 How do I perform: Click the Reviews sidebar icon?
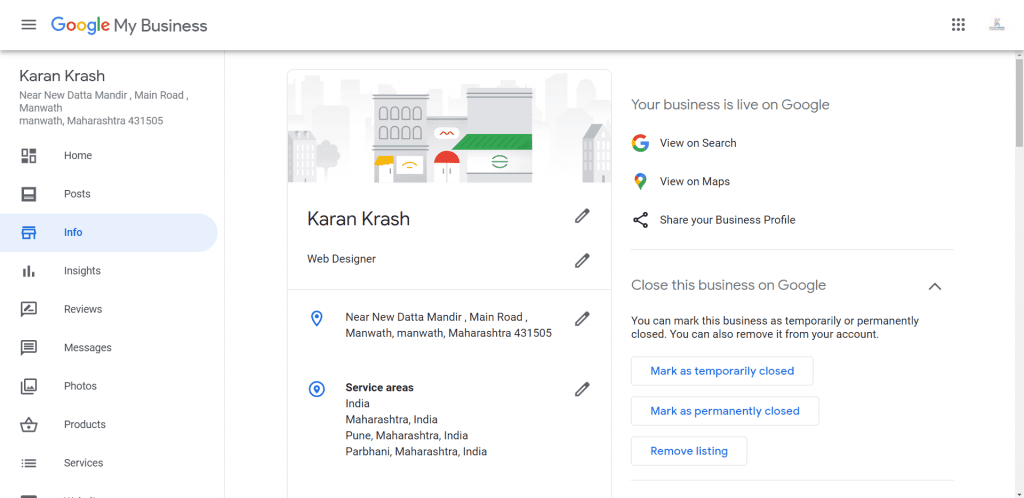point(29,309)
